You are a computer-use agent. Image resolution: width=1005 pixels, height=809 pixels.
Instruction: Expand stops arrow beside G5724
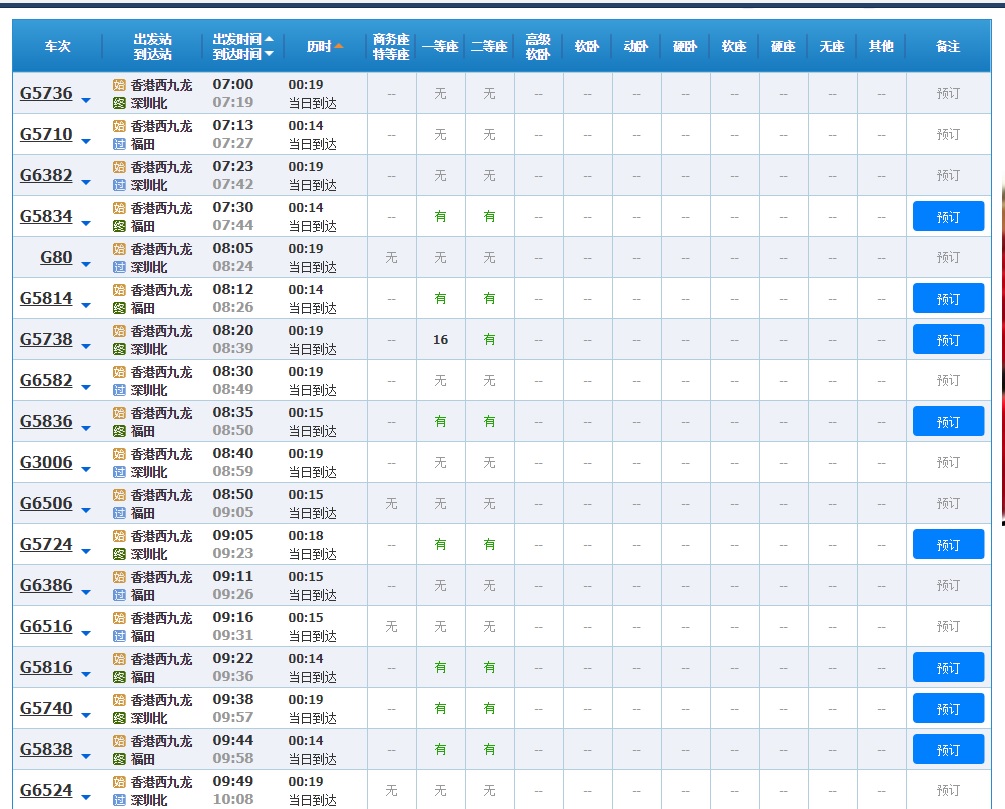point(86,552)
